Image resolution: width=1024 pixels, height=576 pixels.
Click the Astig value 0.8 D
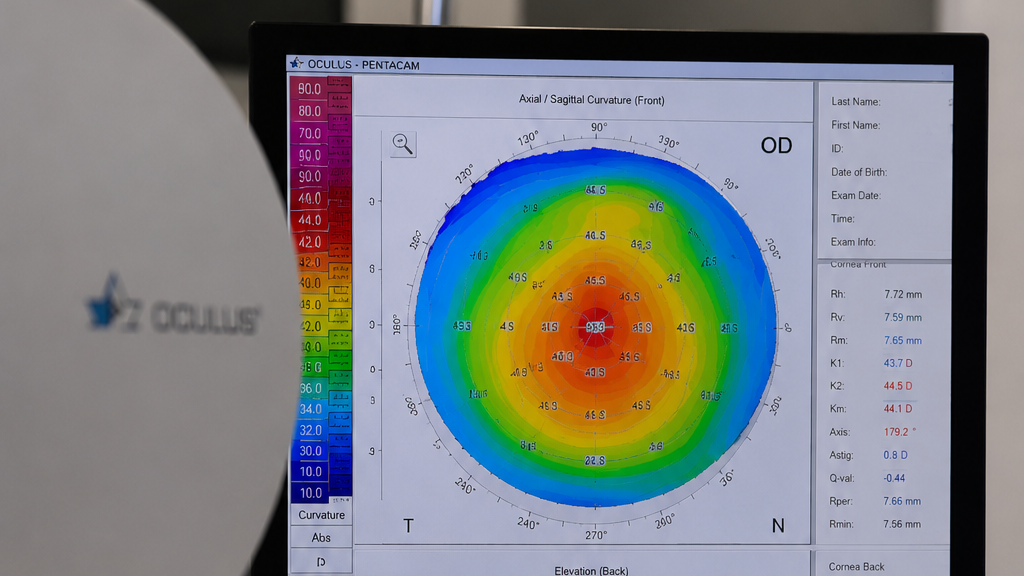tap(895, 455)
